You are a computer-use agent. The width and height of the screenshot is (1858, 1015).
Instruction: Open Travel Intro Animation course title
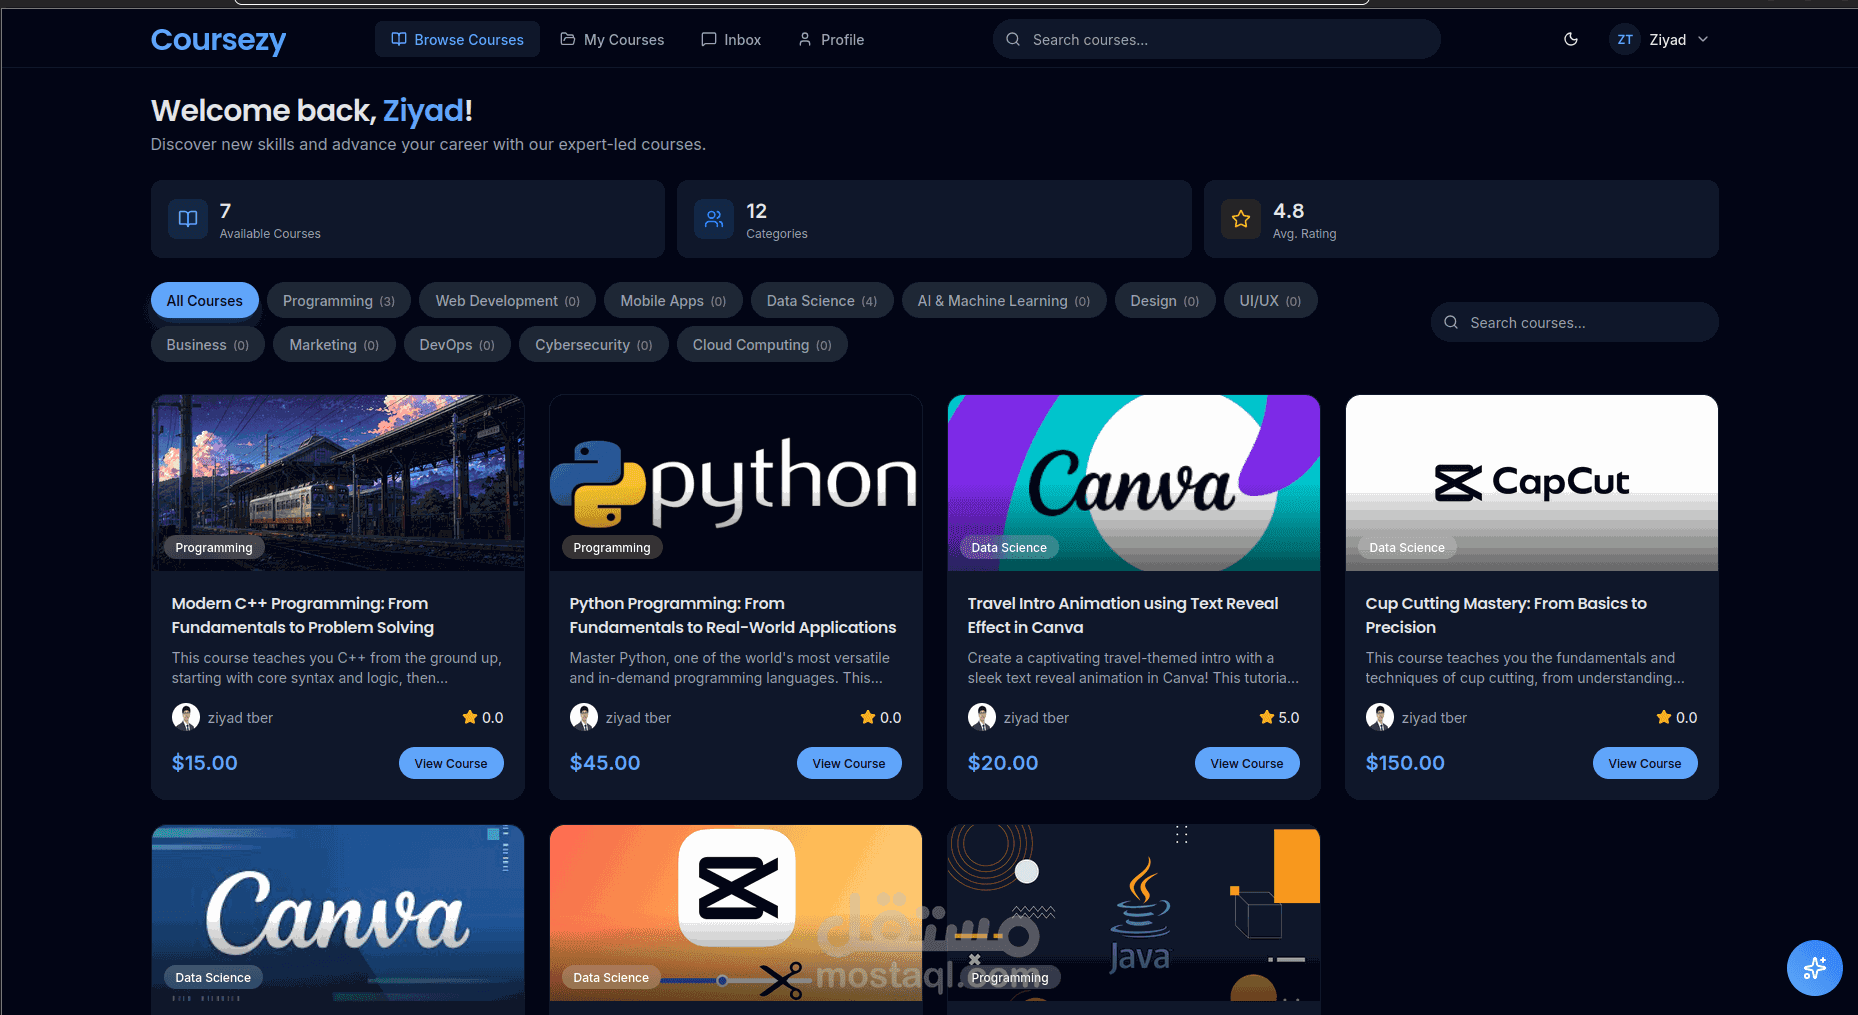point(1123,615)
